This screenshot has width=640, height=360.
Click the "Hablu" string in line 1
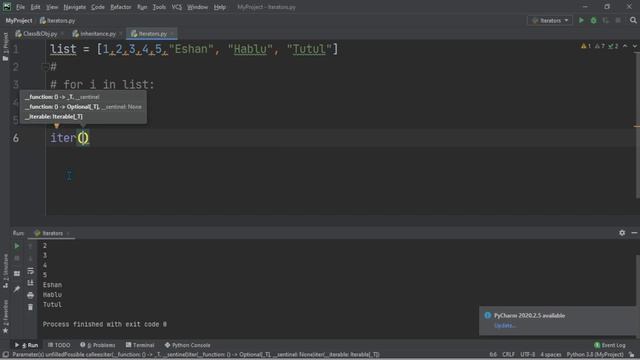click(250, 49)
